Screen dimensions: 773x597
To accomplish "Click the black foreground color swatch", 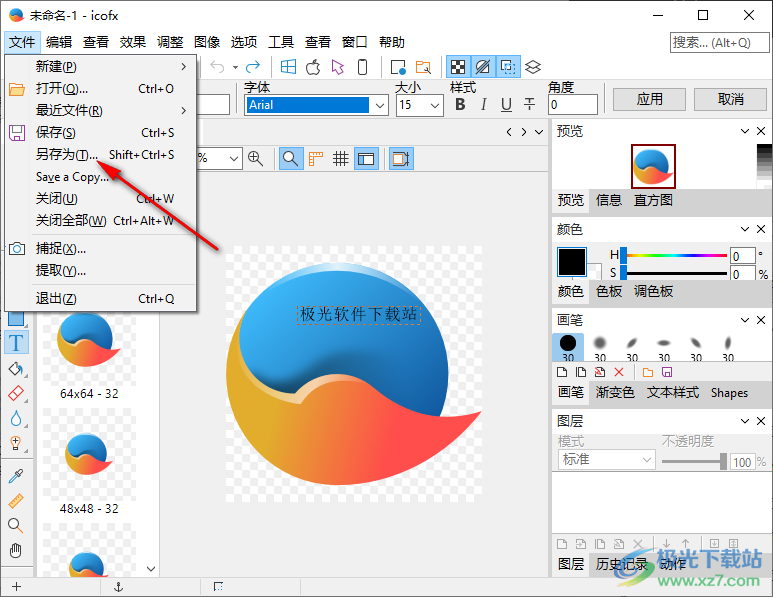I will point(571,262).
